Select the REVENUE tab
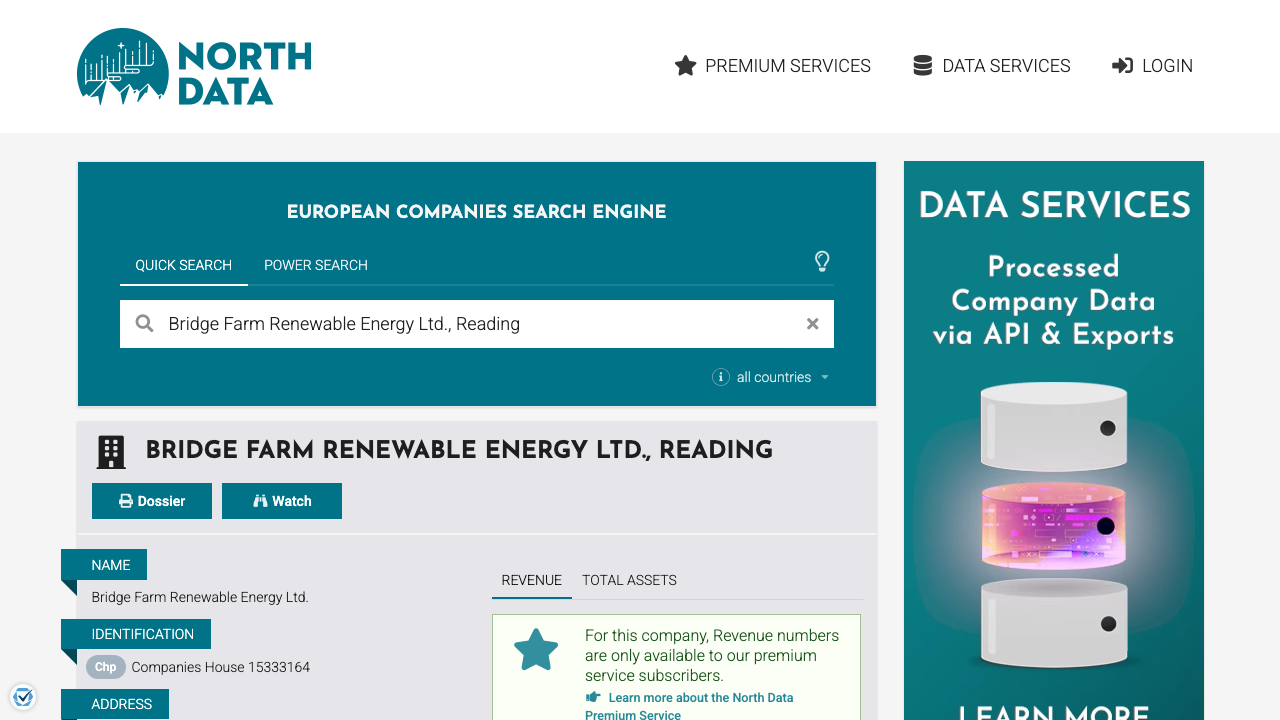 click(531, 580)
